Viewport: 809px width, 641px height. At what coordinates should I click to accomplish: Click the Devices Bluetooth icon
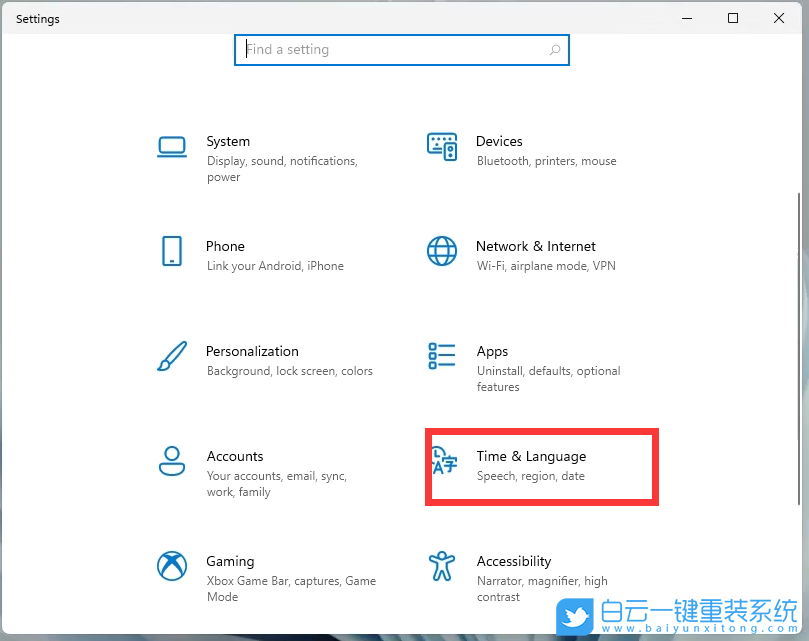(x=441, y=146)
